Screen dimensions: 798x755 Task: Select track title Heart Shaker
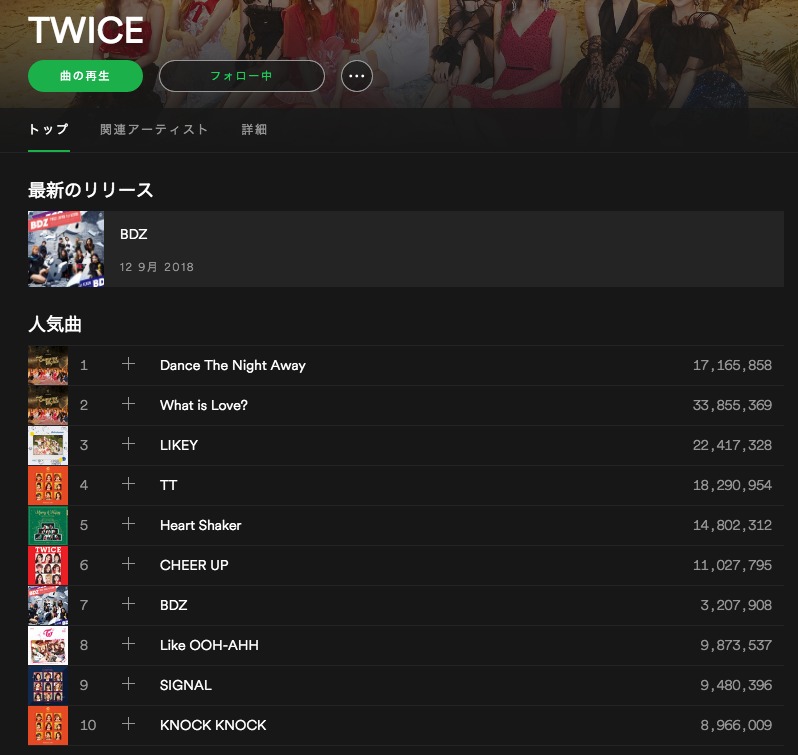[201, 526]
